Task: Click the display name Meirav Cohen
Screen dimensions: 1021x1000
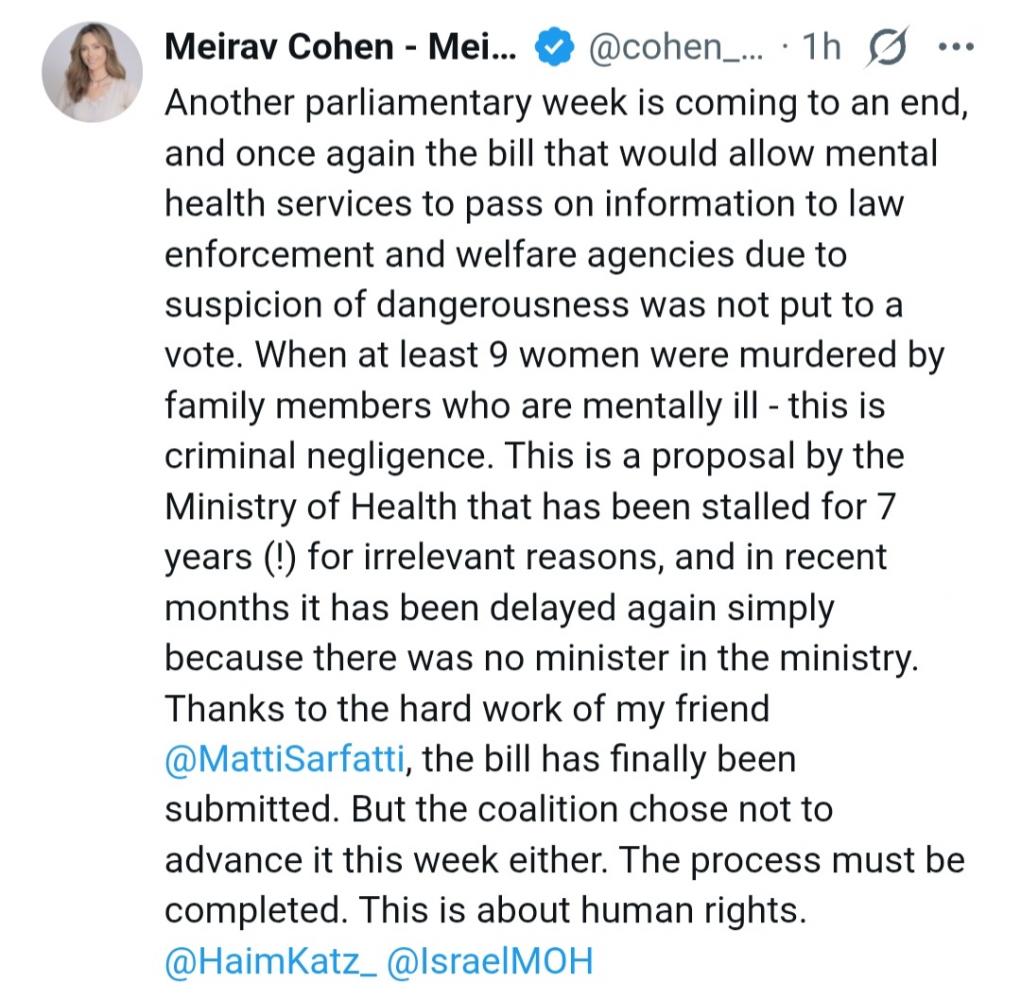Action: (x=339, y=48)
